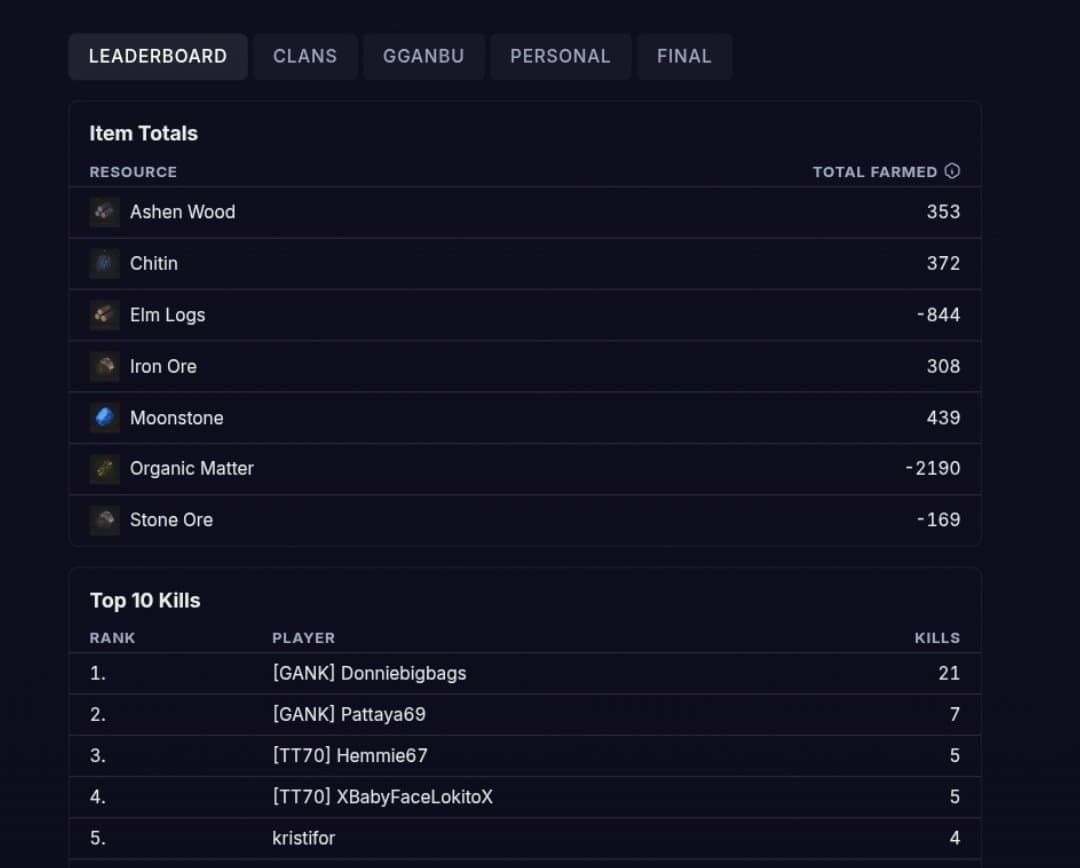Image resolution: width=1080 pixels, height=868 pixels.
Task: Click the Organic Matter resource icon
Action: (104, 468)
